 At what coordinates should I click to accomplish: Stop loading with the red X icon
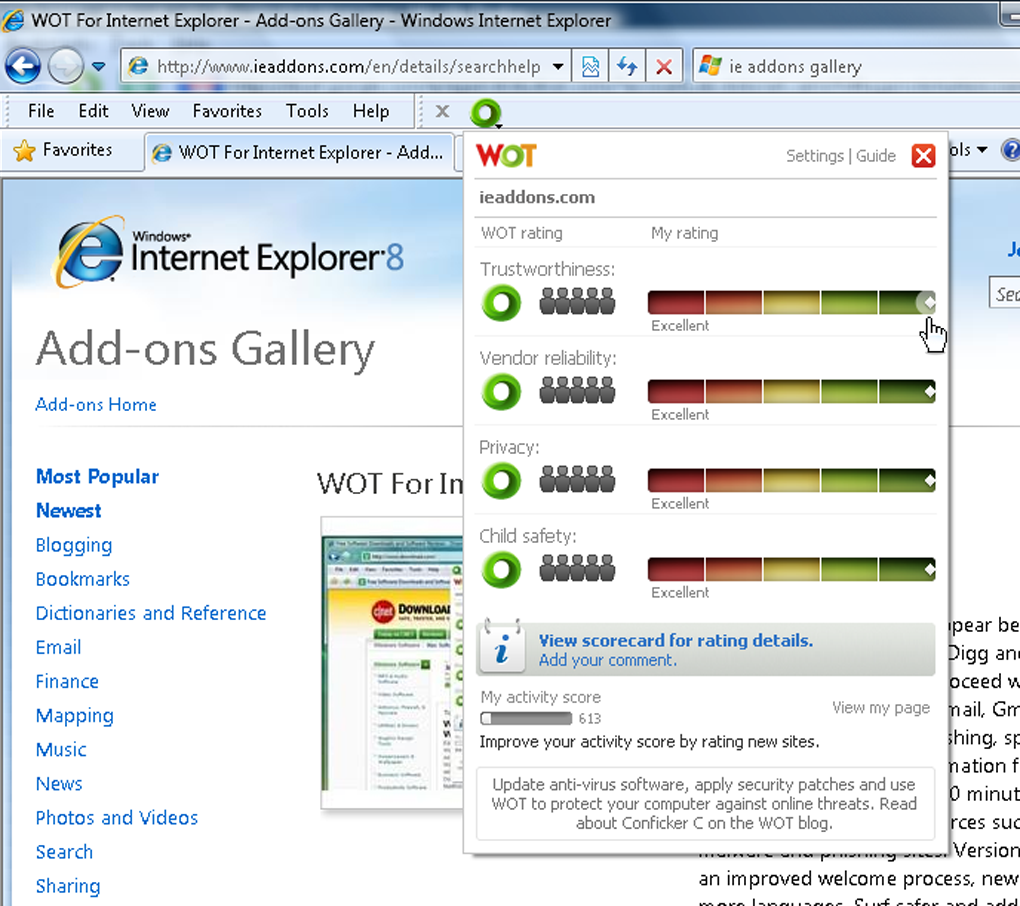664,66
